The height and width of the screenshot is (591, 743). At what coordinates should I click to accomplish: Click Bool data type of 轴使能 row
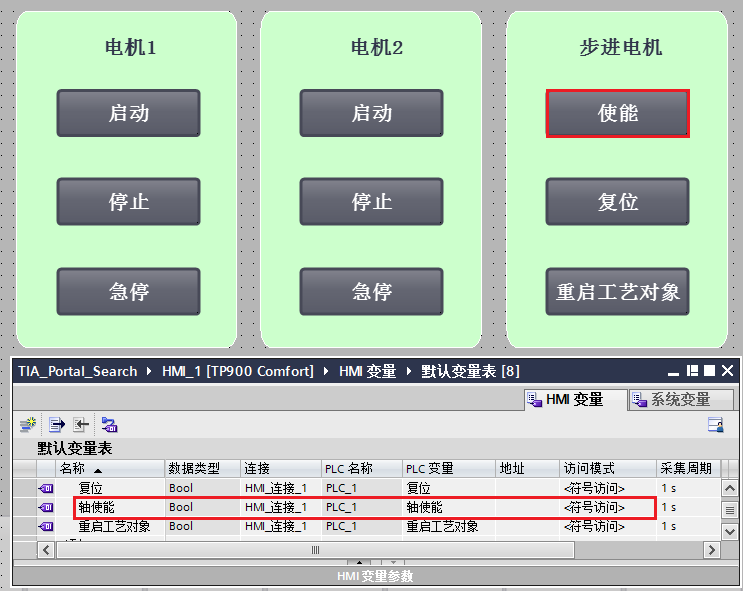pyautogui.click(x=203, y=507)
